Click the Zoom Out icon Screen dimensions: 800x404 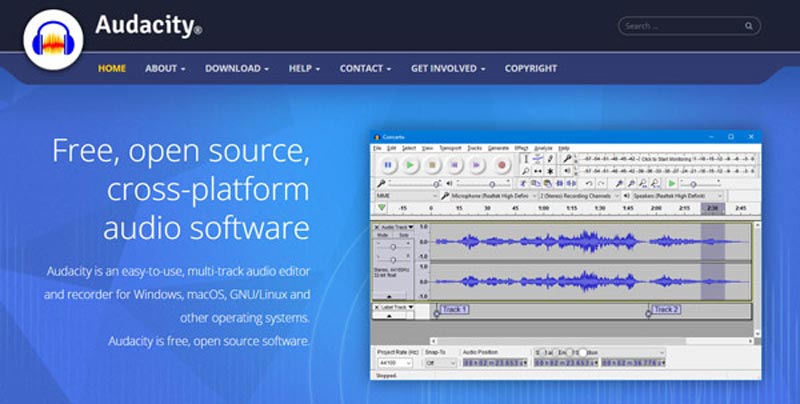click(x=631, y=184)
